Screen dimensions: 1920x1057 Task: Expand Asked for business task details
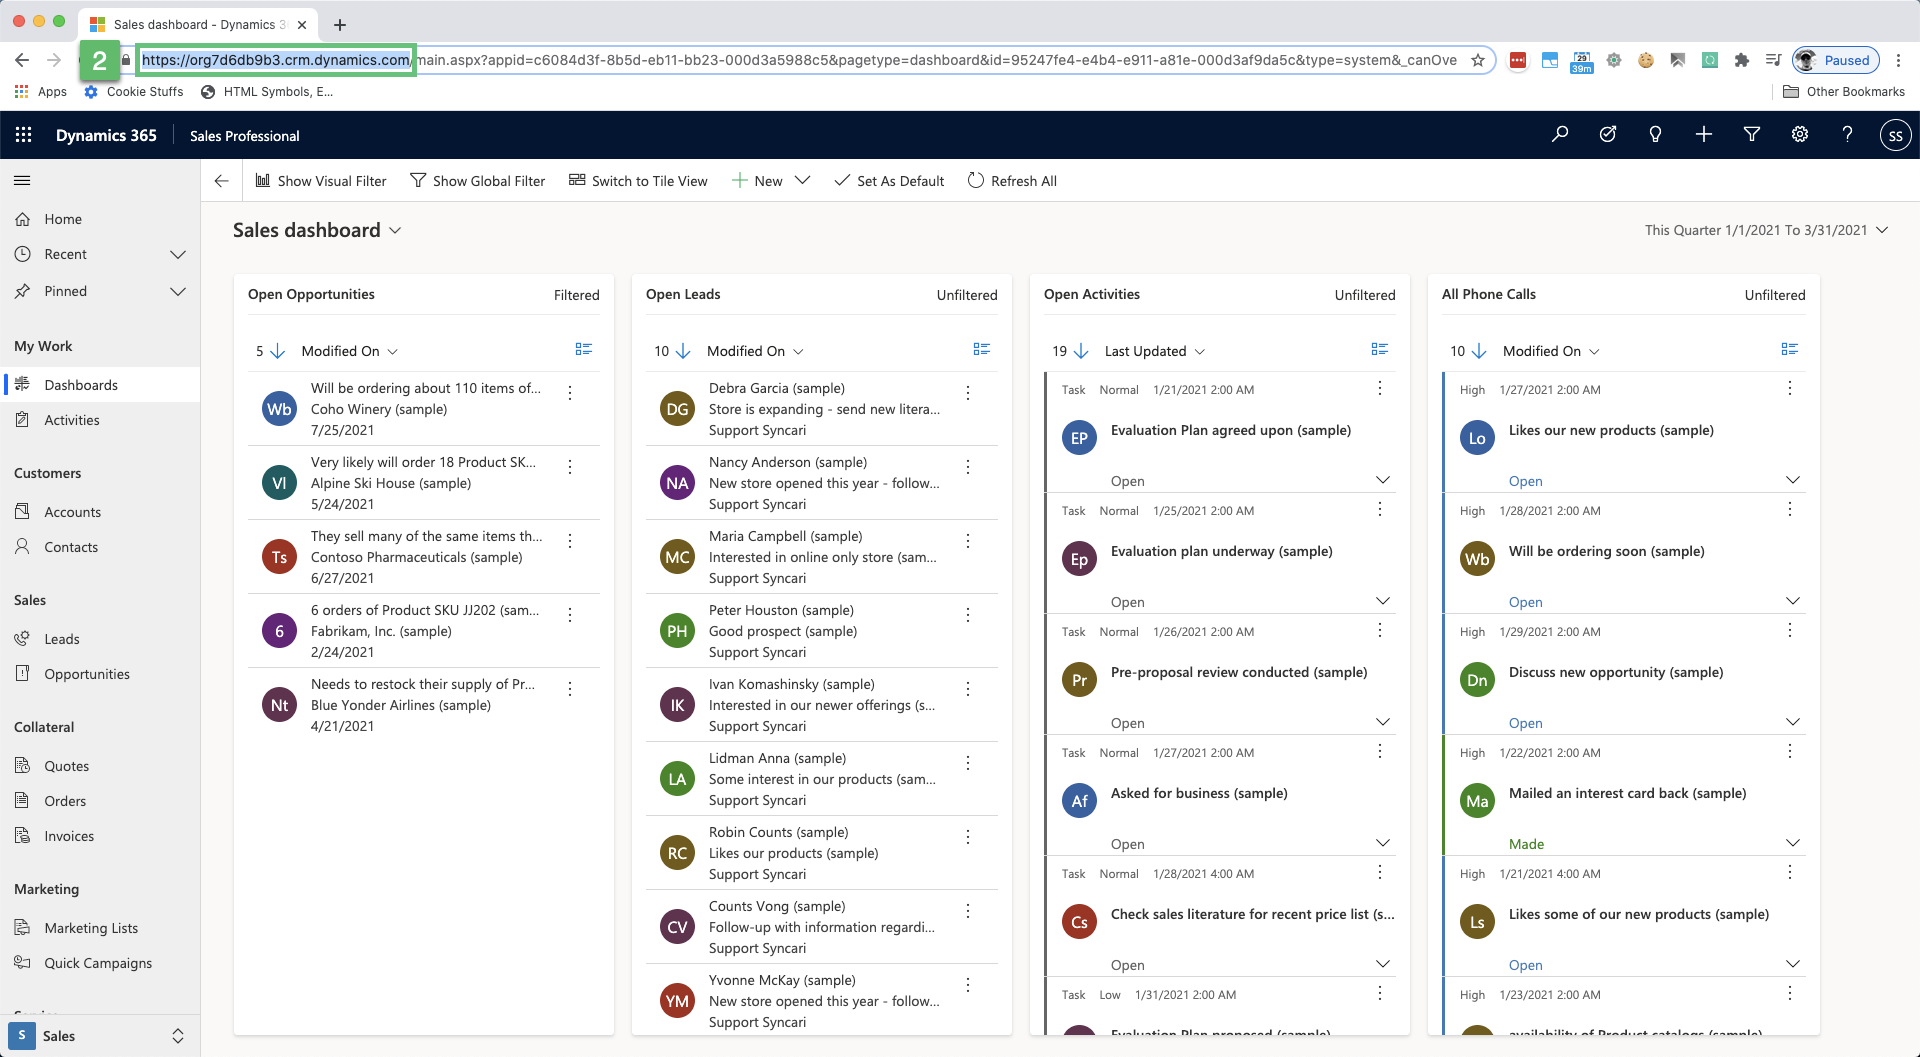[1383, 844]
